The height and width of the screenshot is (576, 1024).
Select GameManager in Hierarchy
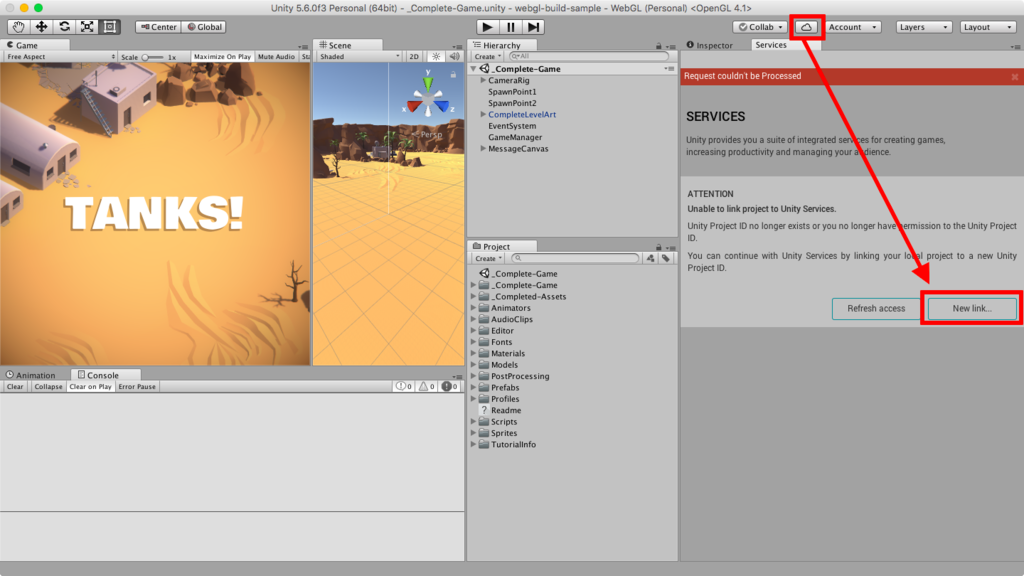(515, 137)
